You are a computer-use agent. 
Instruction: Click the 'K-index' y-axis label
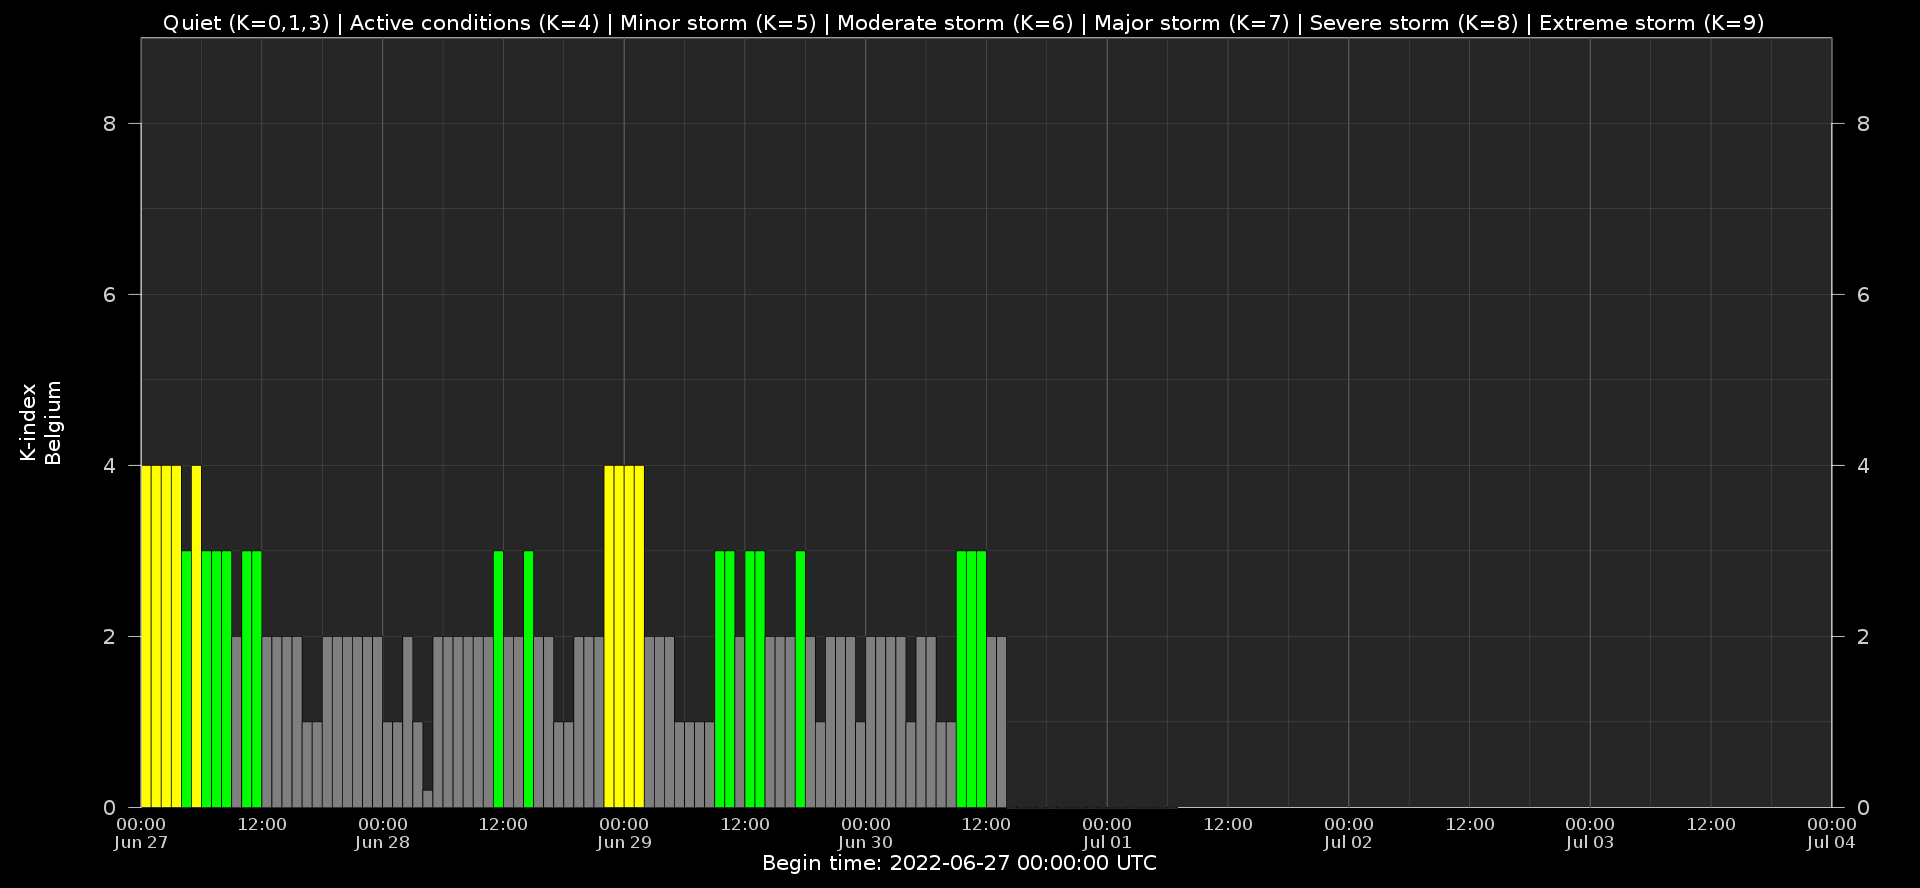pos(28,422)
